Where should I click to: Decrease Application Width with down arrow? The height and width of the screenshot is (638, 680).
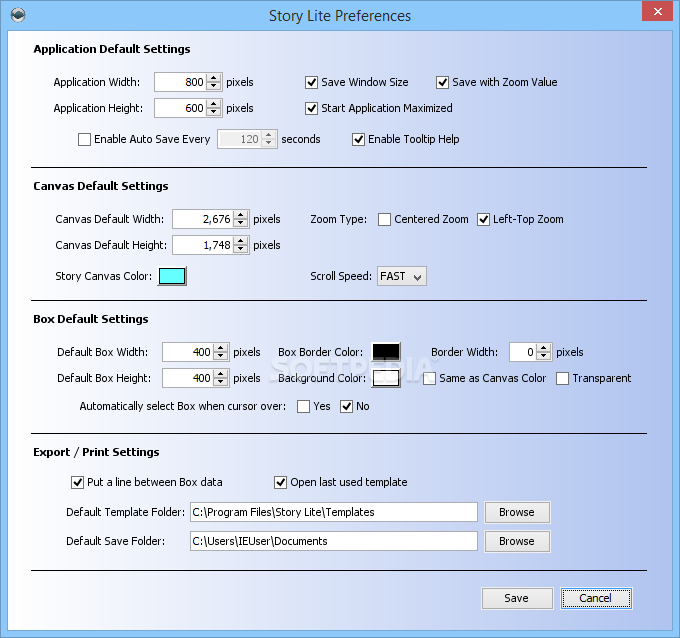(x=213, y=86)
